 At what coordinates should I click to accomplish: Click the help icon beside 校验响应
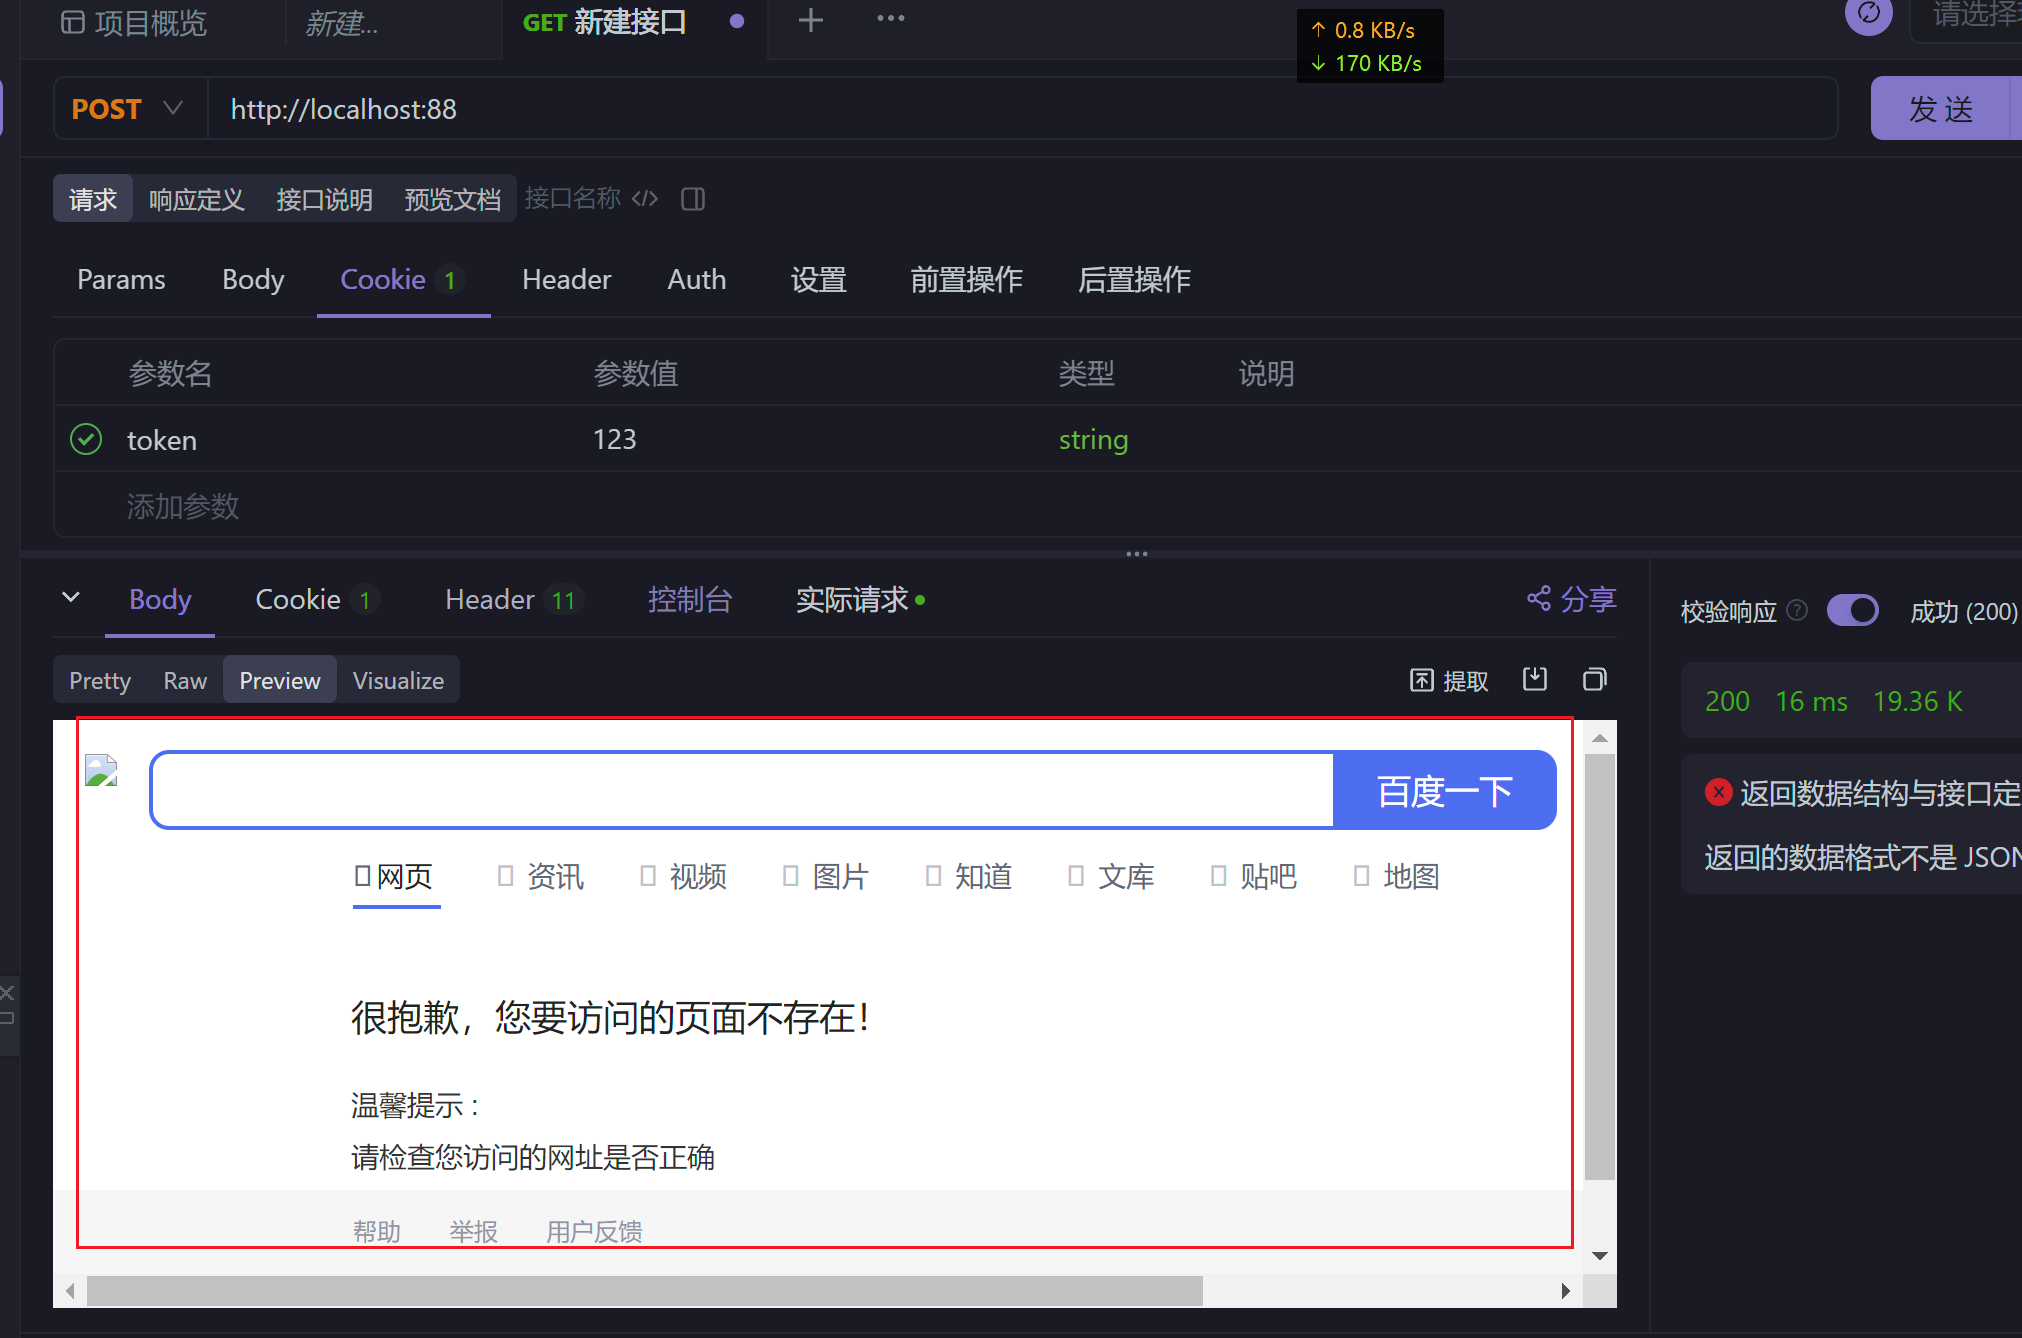click(x=1797, y=610)
